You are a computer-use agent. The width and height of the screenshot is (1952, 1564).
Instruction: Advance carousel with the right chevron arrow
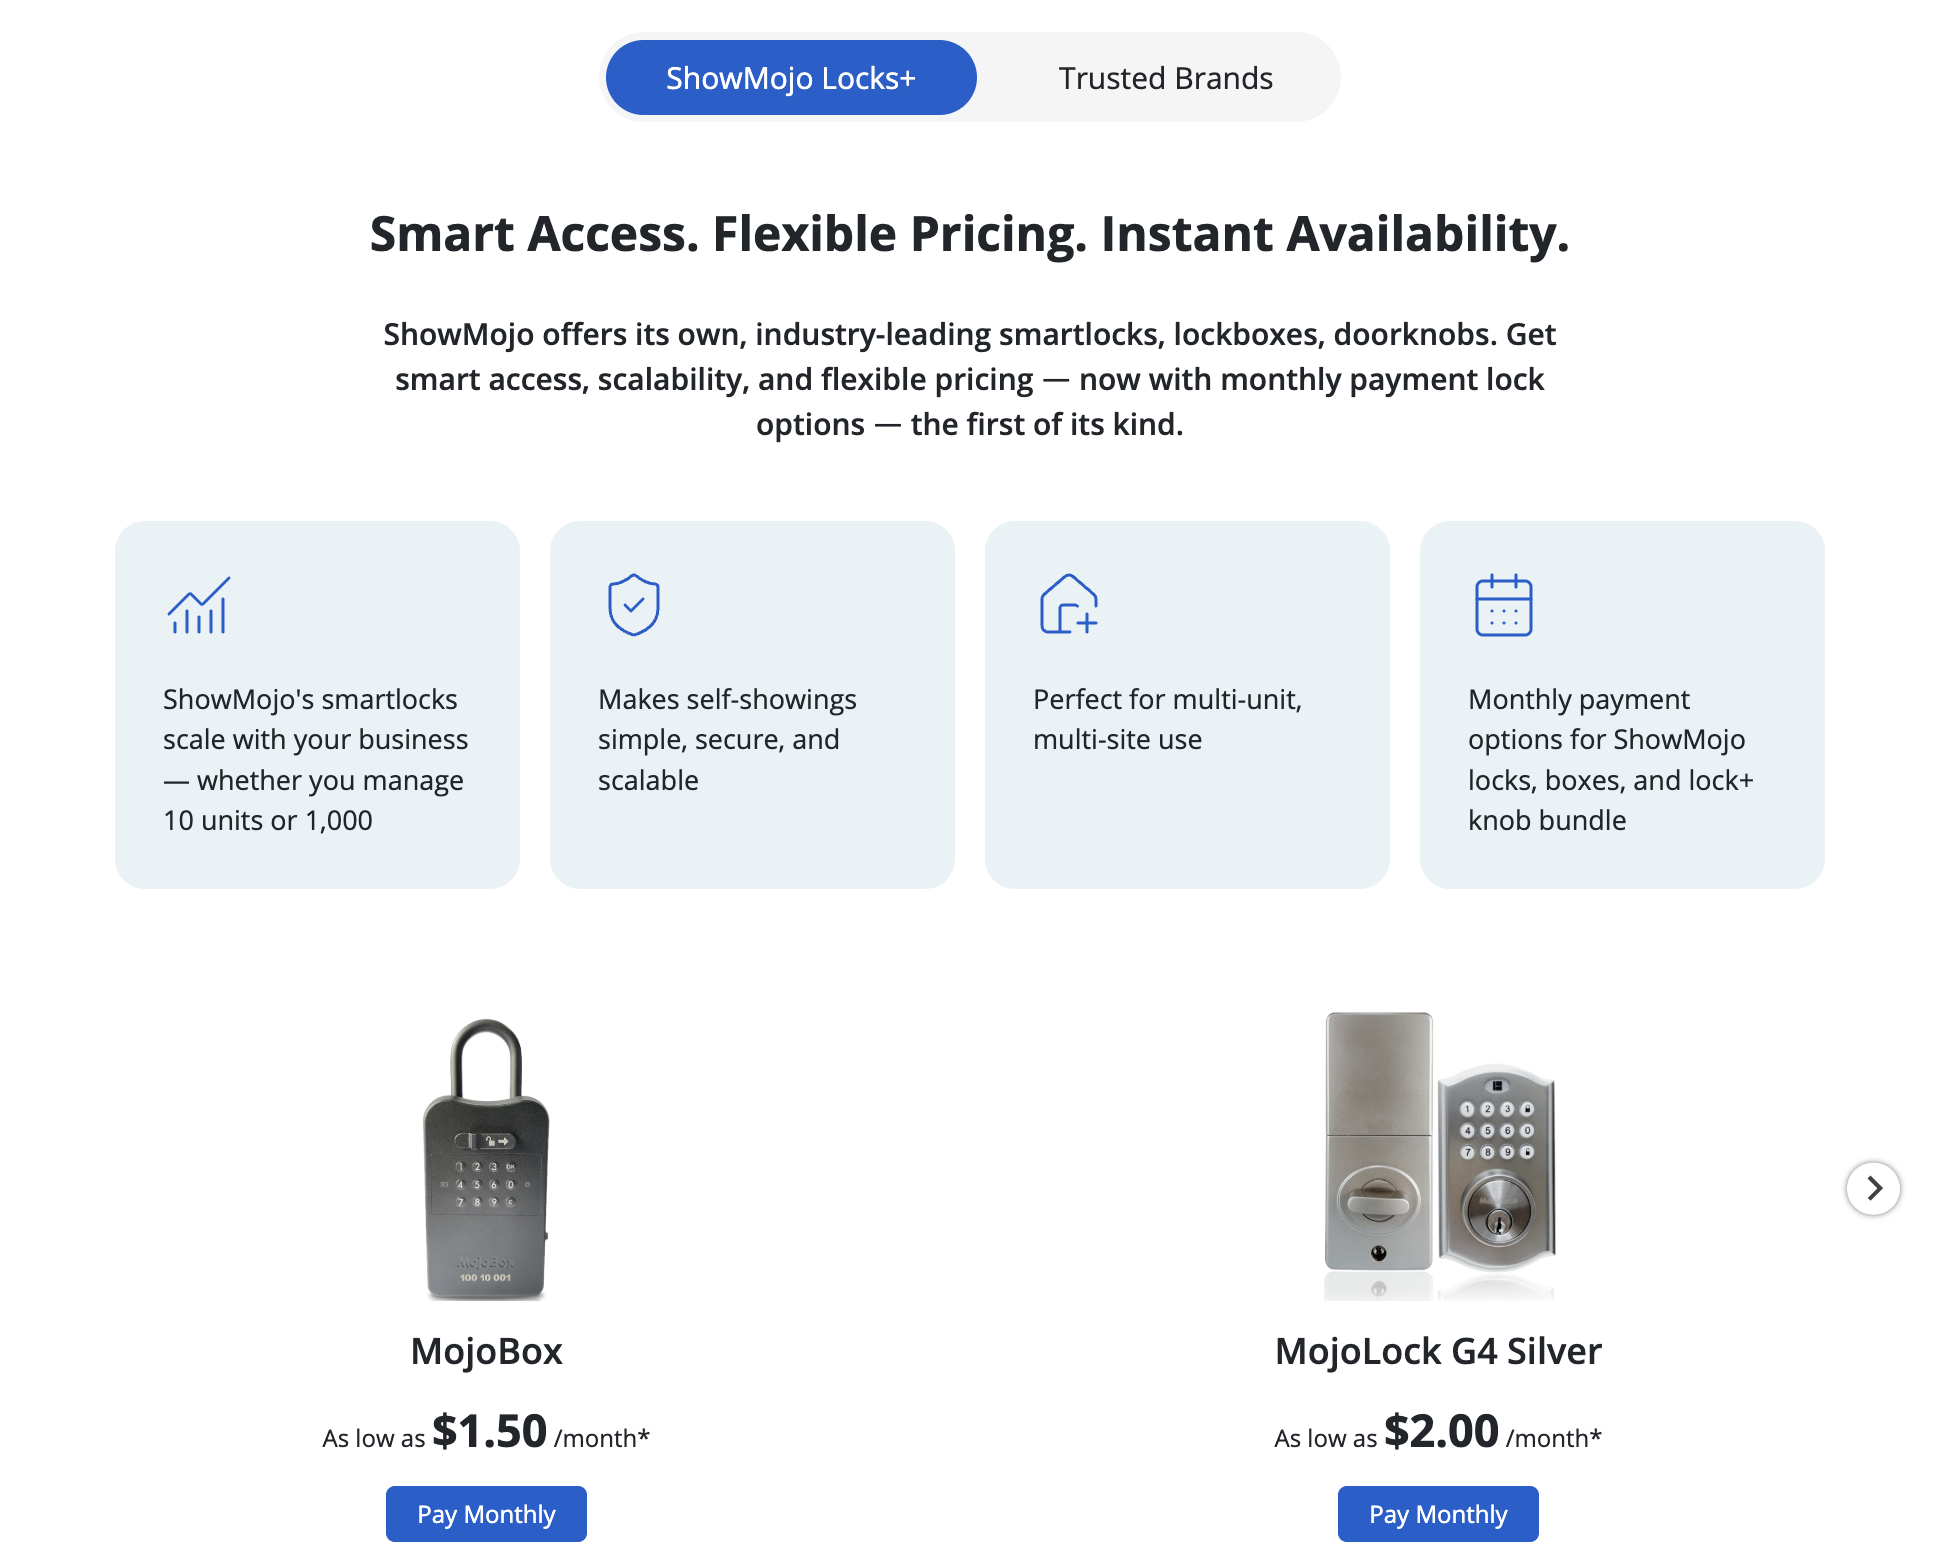(x=1873, y=1188)
